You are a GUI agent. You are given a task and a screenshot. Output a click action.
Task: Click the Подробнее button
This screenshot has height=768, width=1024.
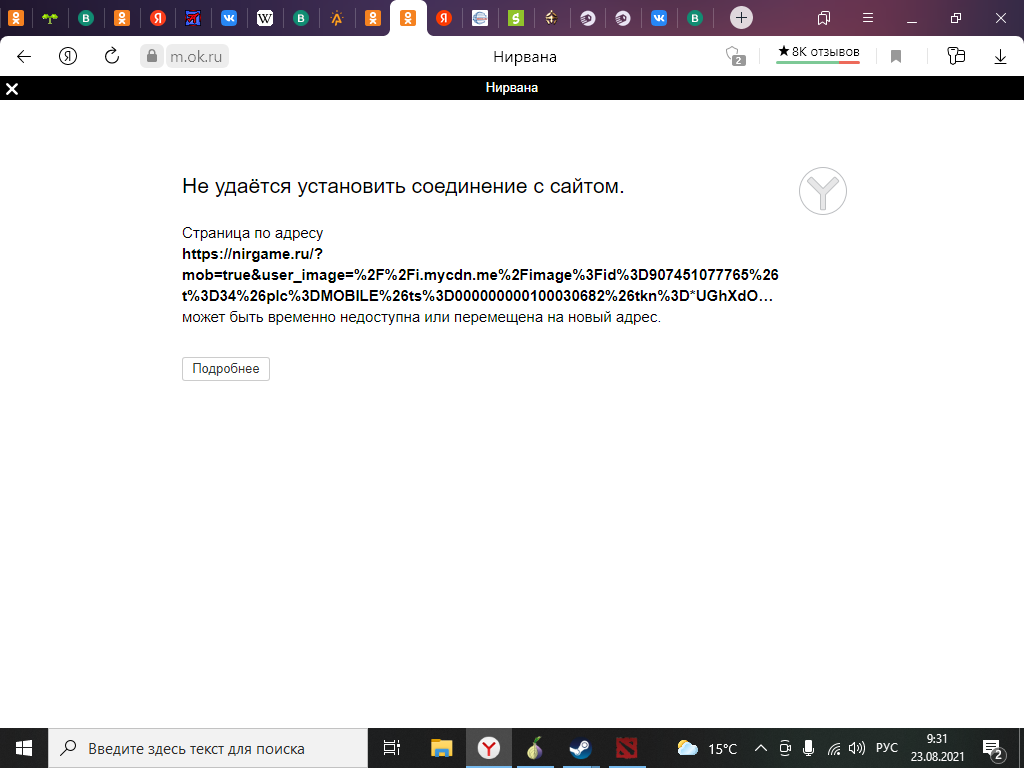point(226,369)
